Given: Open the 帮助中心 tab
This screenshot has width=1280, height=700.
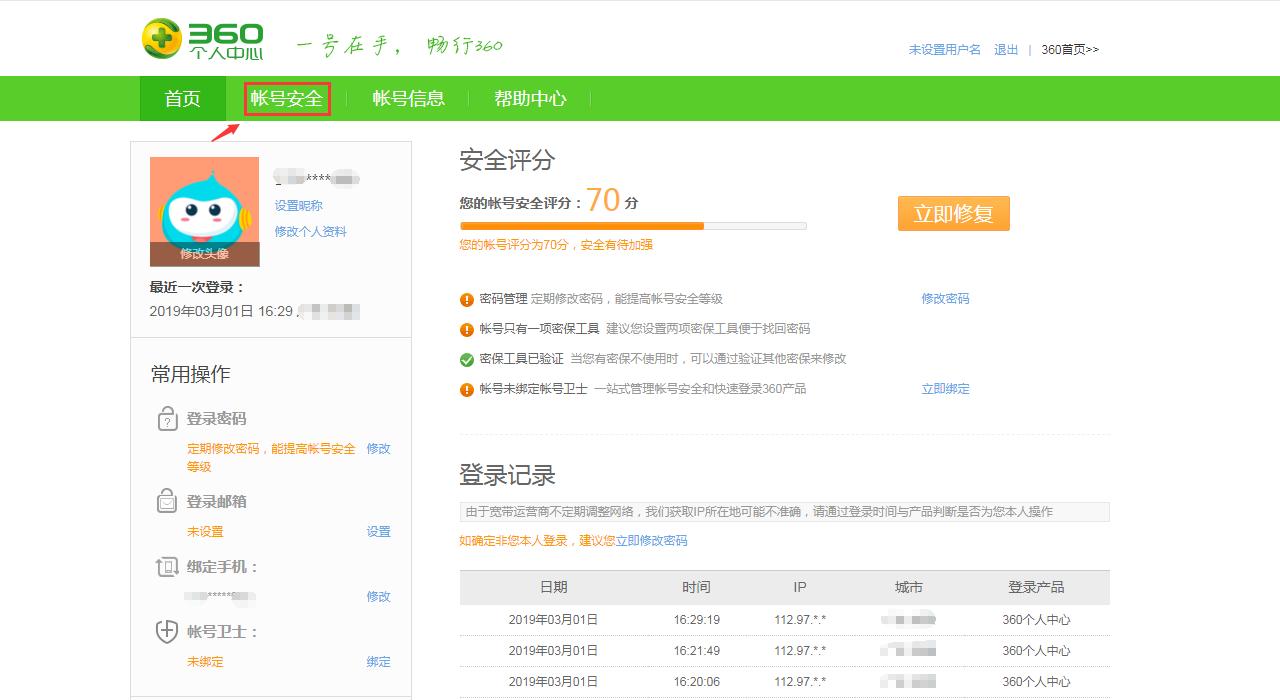Looking at the screenshot, I should click(x=530, y=99).
